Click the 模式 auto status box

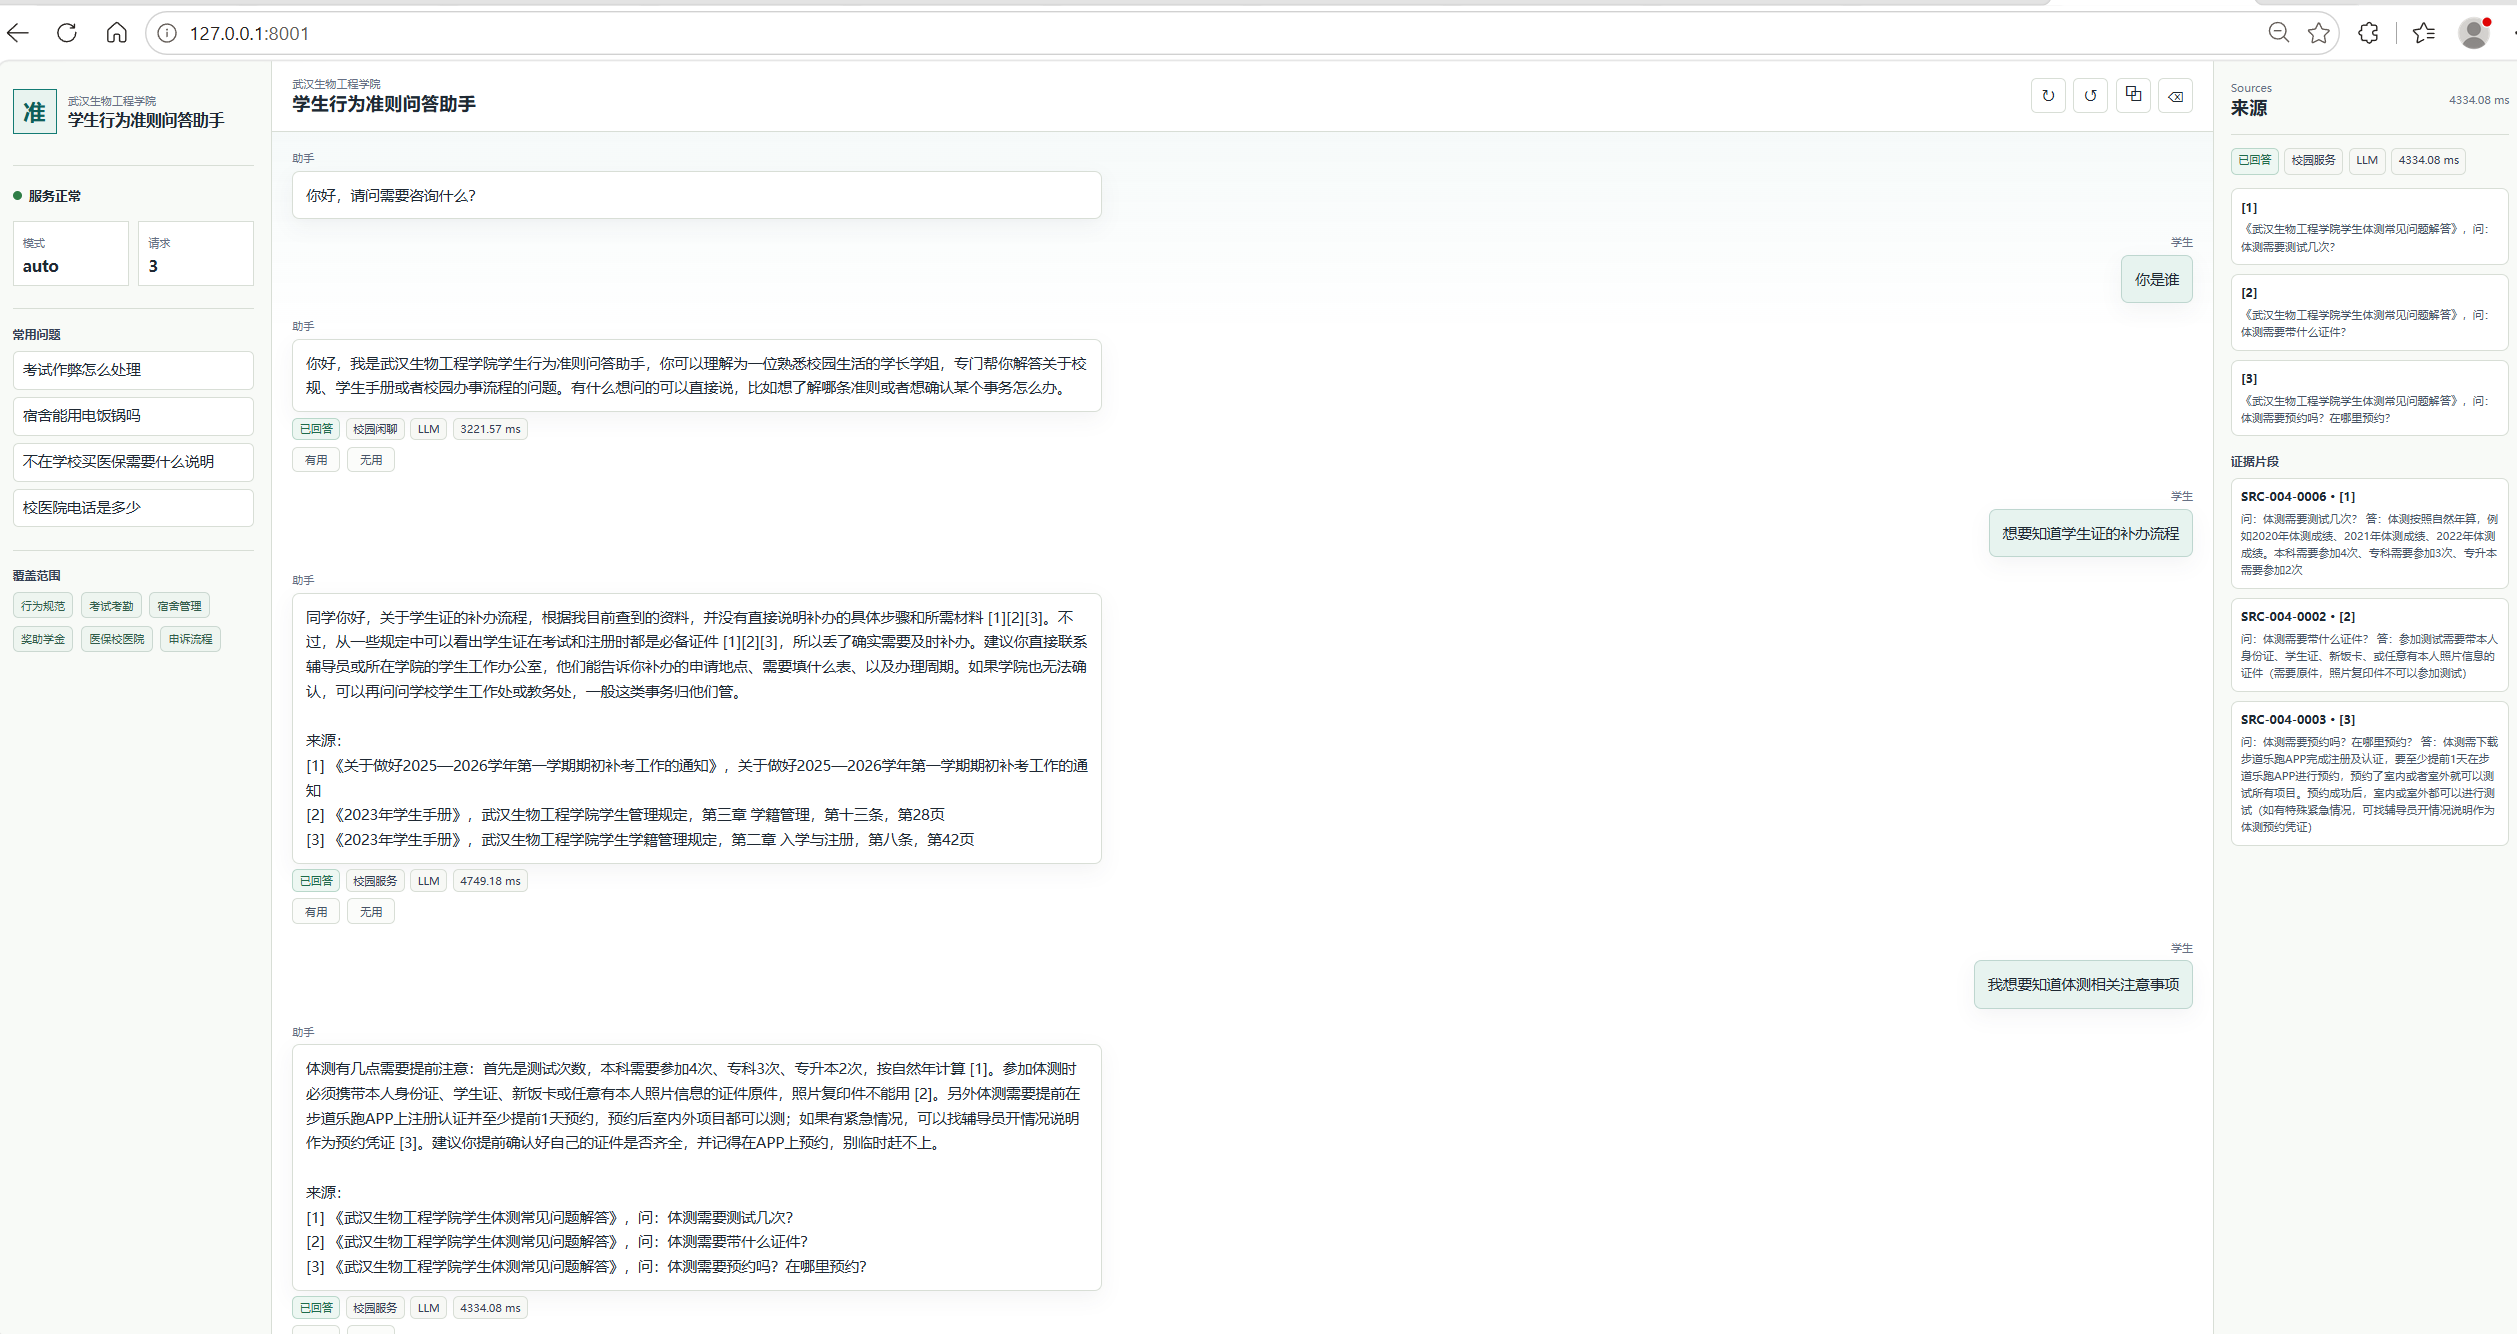click(71, 254)
